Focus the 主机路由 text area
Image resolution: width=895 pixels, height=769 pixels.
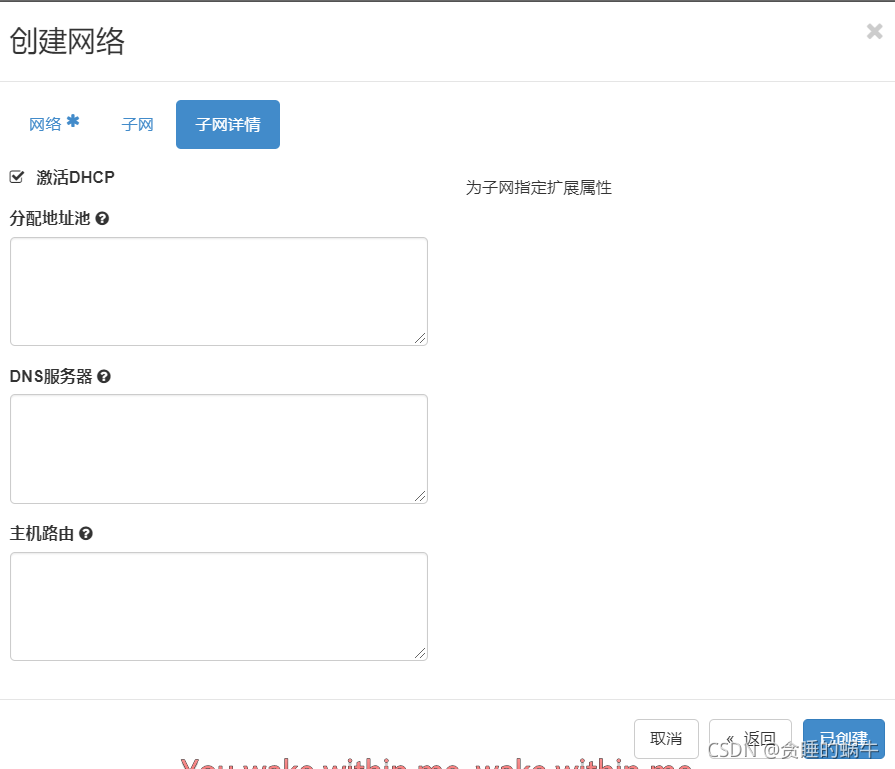click(x=219, y=606)
